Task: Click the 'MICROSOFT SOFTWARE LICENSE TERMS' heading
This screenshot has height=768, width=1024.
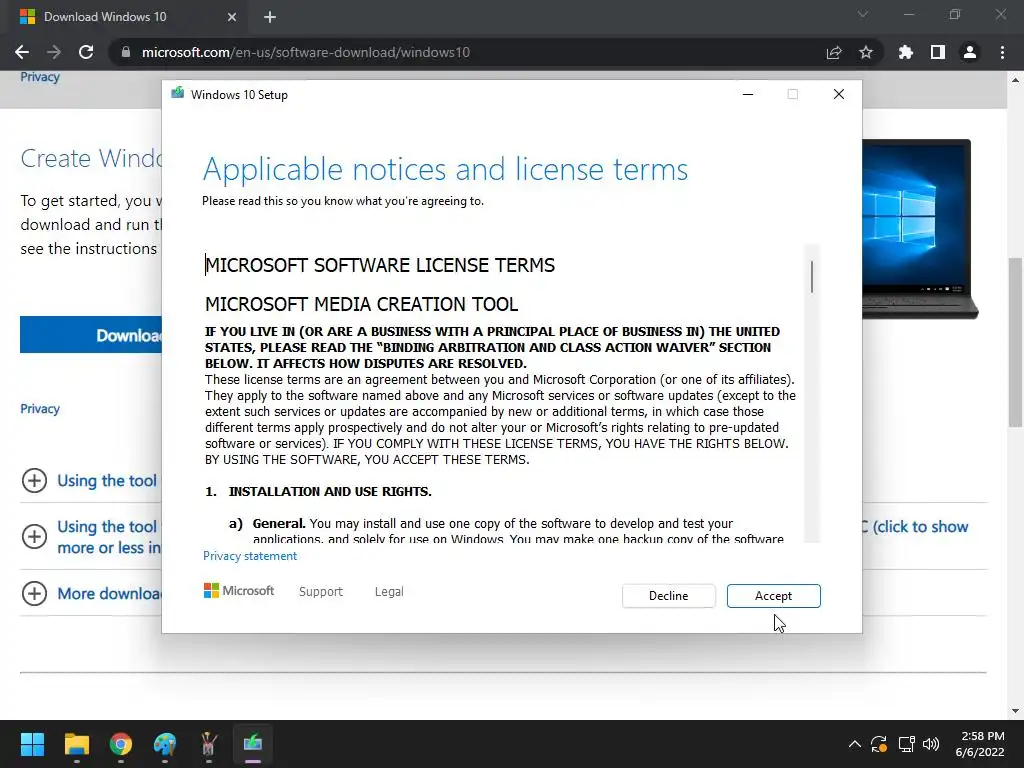Action: coord(380,265)
